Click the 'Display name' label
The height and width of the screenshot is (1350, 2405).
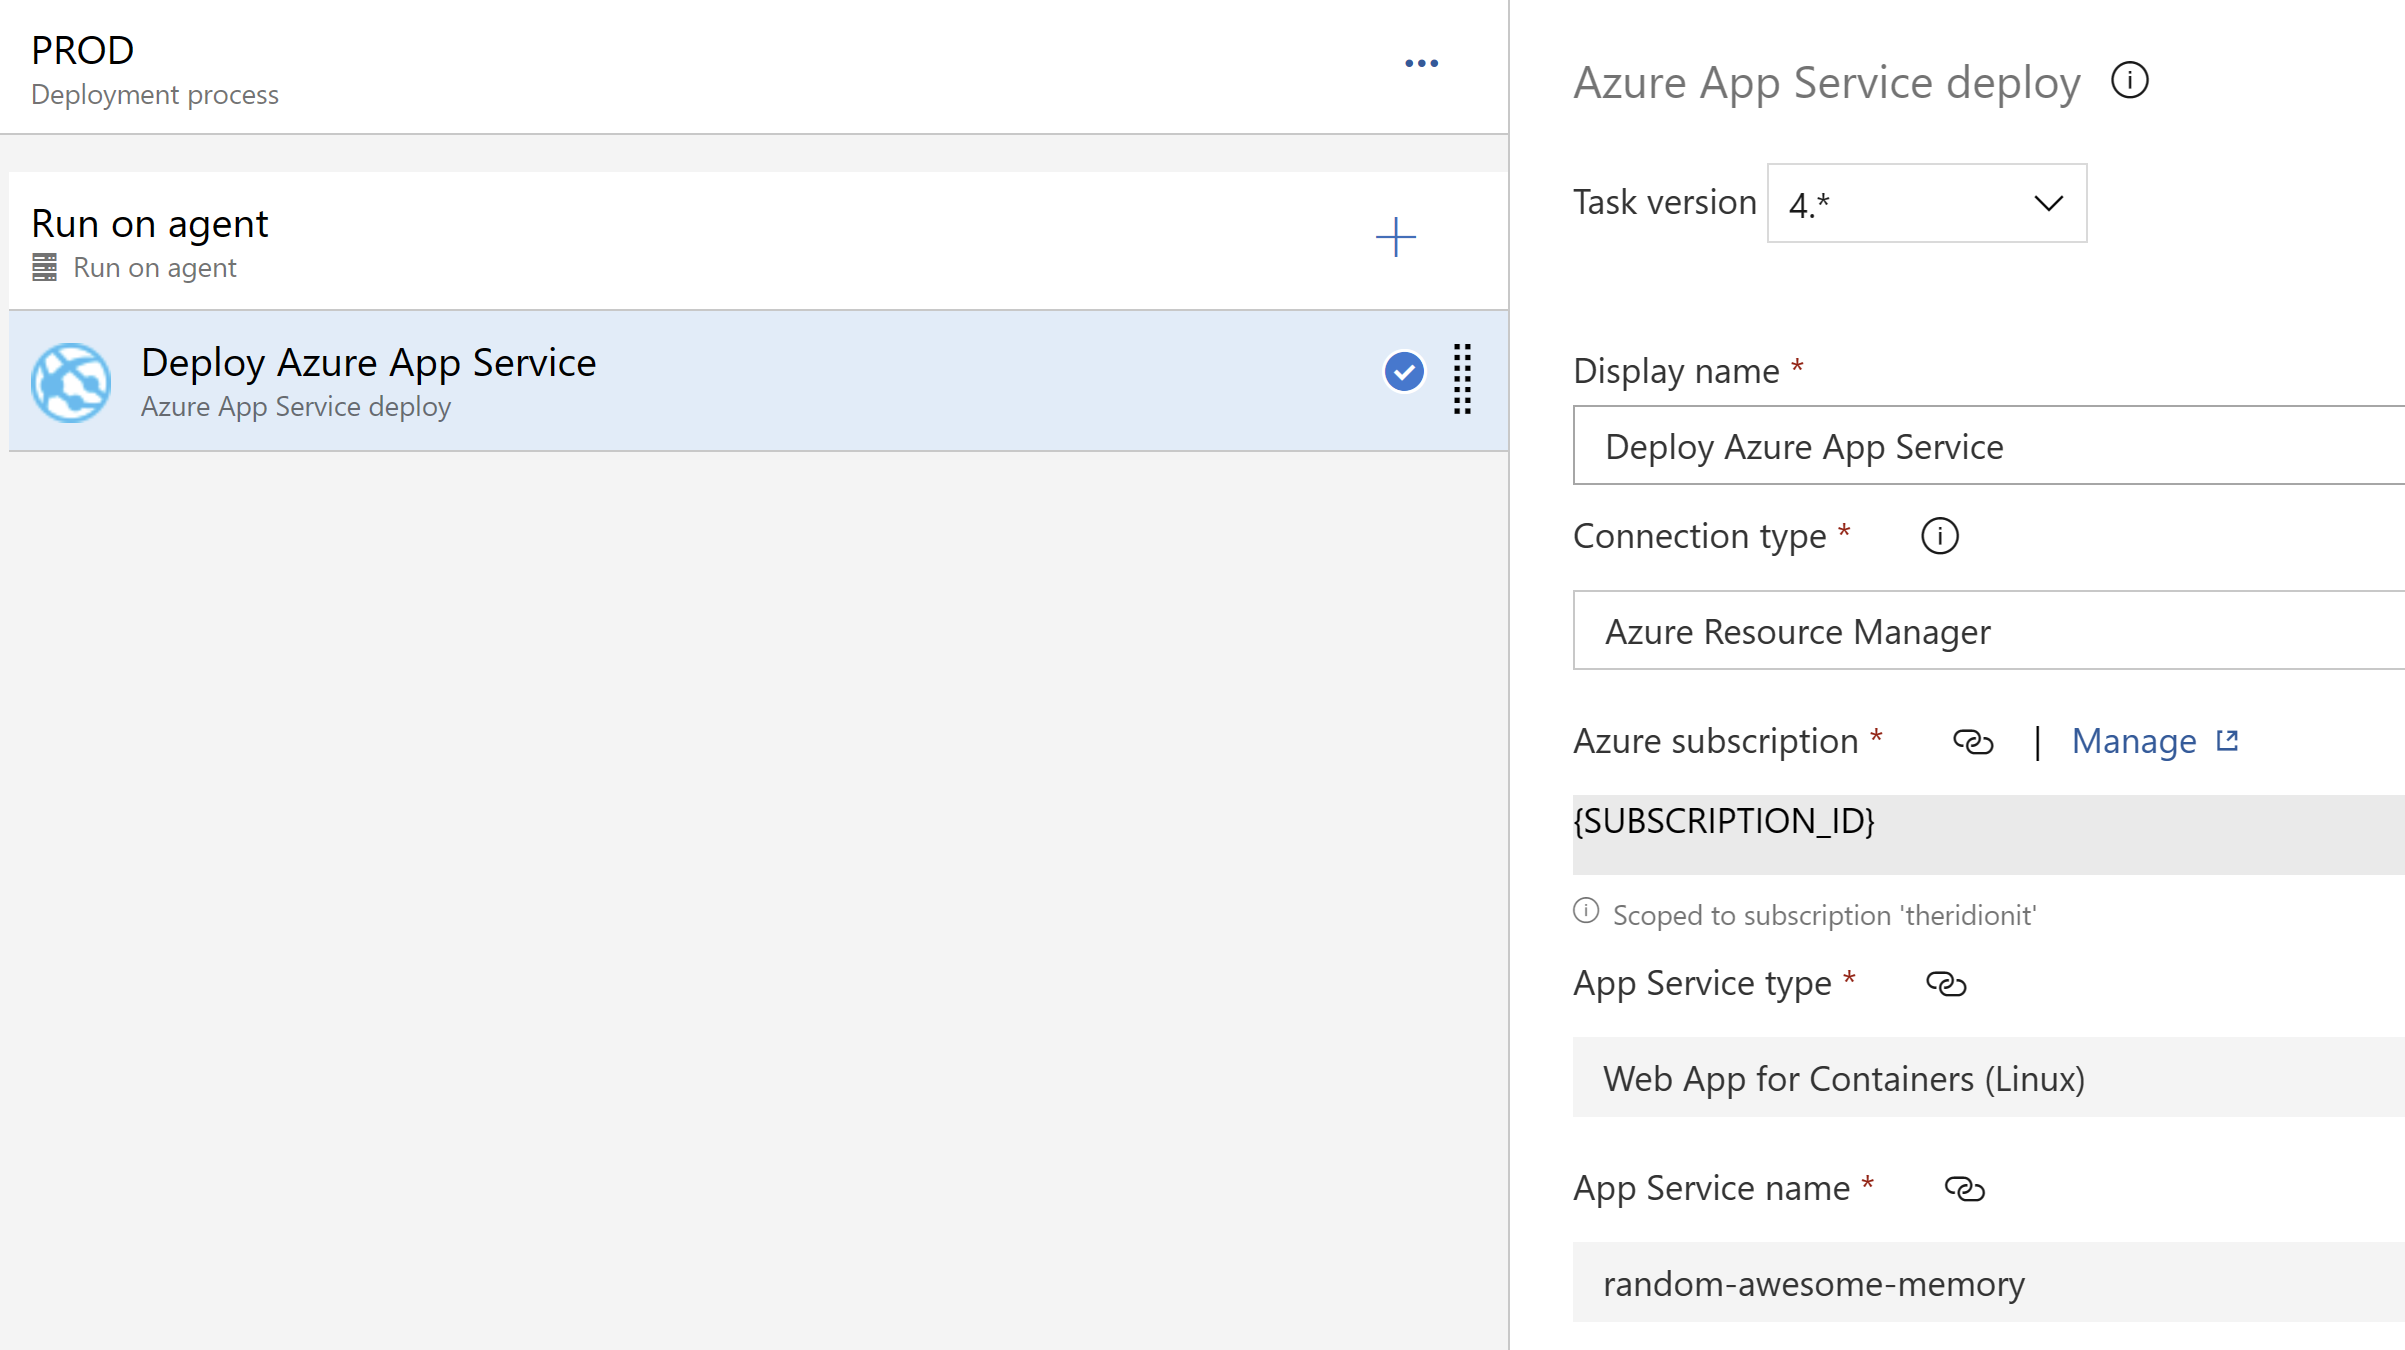coord(1676,371)
